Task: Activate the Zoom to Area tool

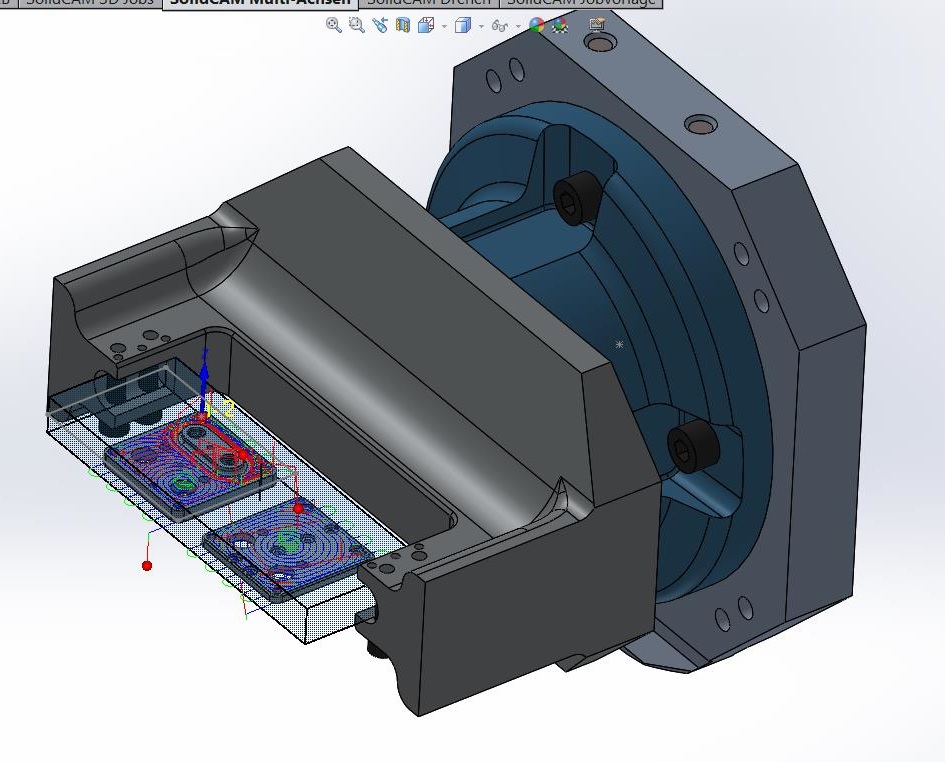Action: pos(356,26)
